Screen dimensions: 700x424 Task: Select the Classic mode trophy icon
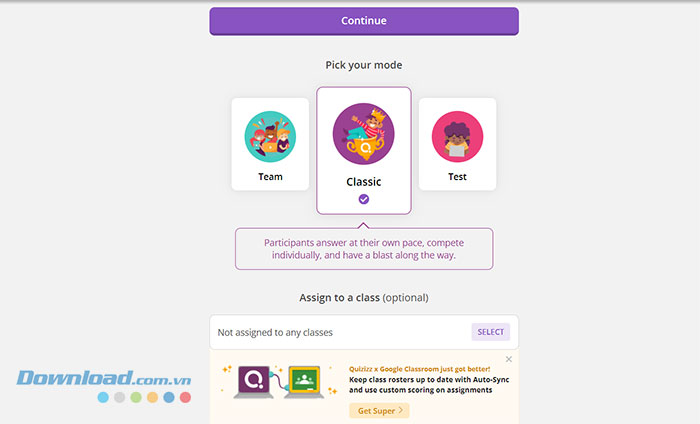pos(363,134)
